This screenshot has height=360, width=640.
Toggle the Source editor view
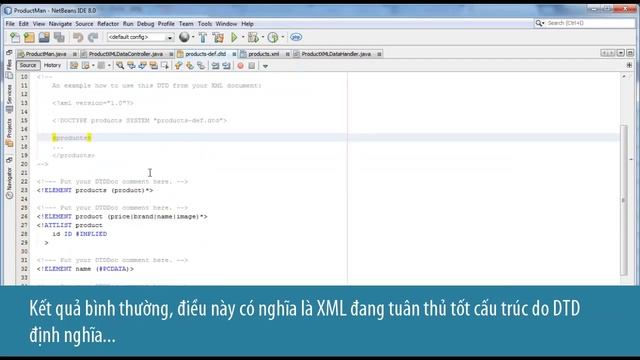pyautogui.click(x=28, y=65)
